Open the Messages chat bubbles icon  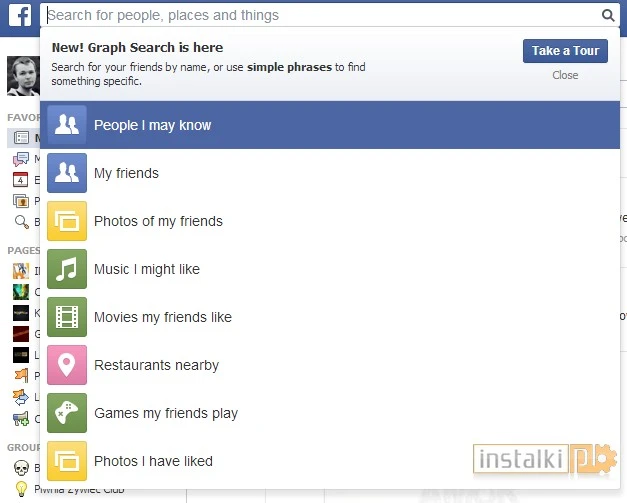click(x=21, y=159)
